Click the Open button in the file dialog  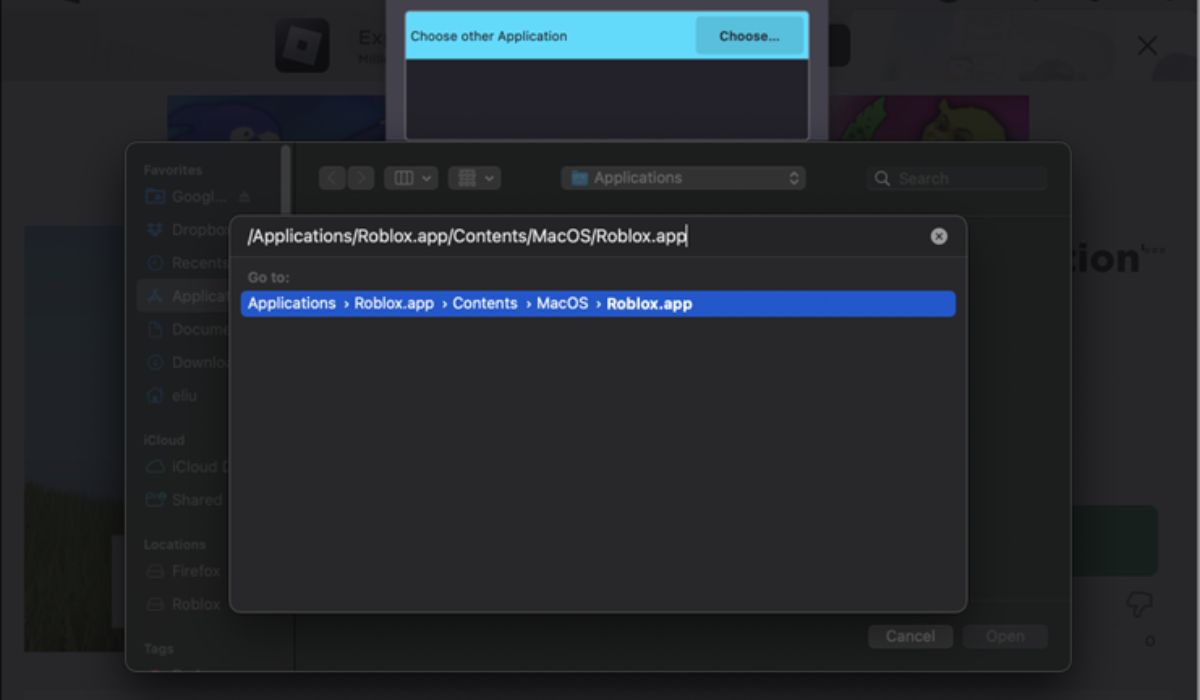[x=1005, y=636]
